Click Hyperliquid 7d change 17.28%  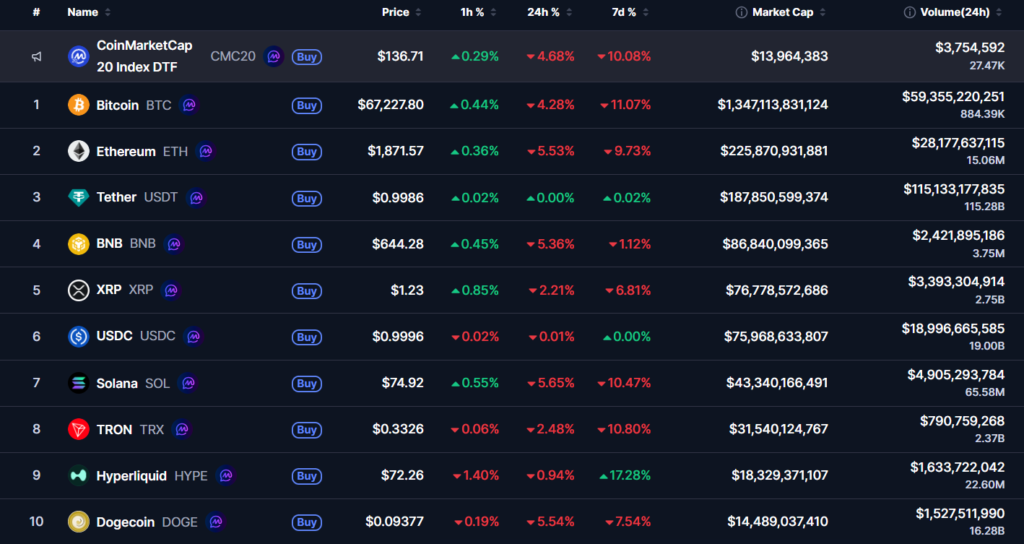(625, 475)
